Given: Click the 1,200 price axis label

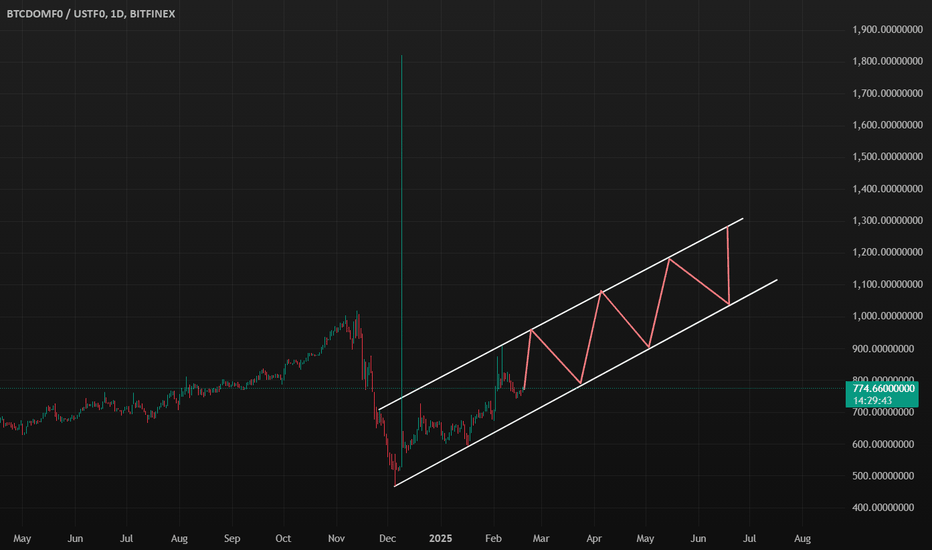Looking at the screenshot, I should click(x=887, y=252).
